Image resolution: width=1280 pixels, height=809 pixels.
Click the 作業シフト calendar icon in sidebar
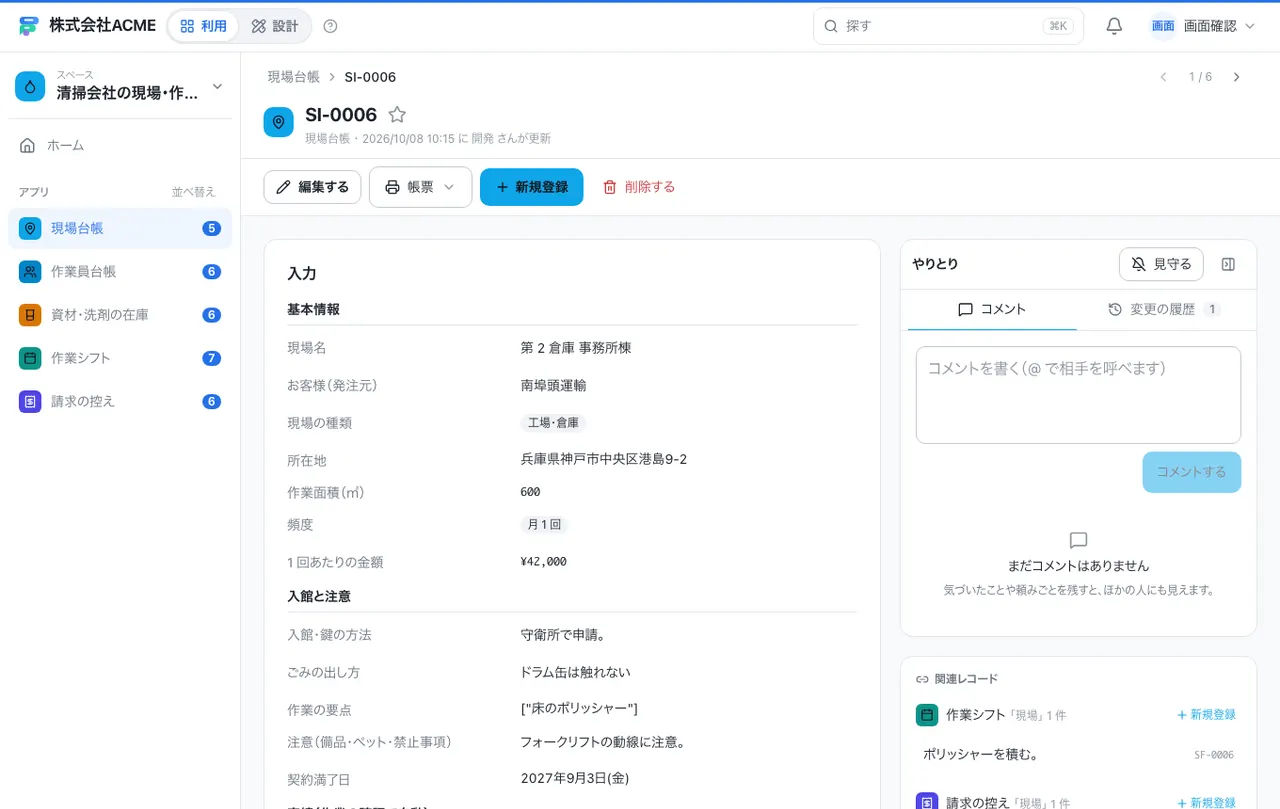point(30,358)
